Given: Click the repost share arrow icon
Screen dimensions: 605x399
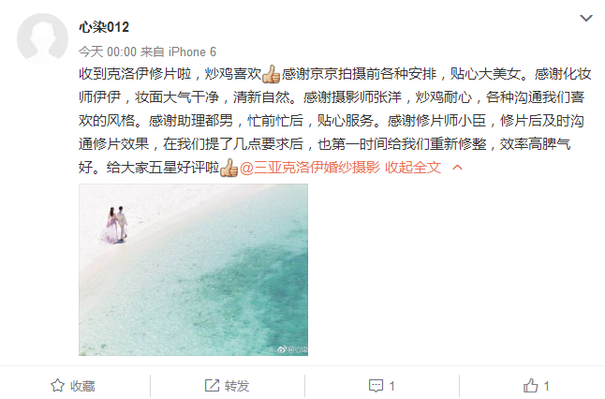Looking at the screenshot, I should 211,385.
